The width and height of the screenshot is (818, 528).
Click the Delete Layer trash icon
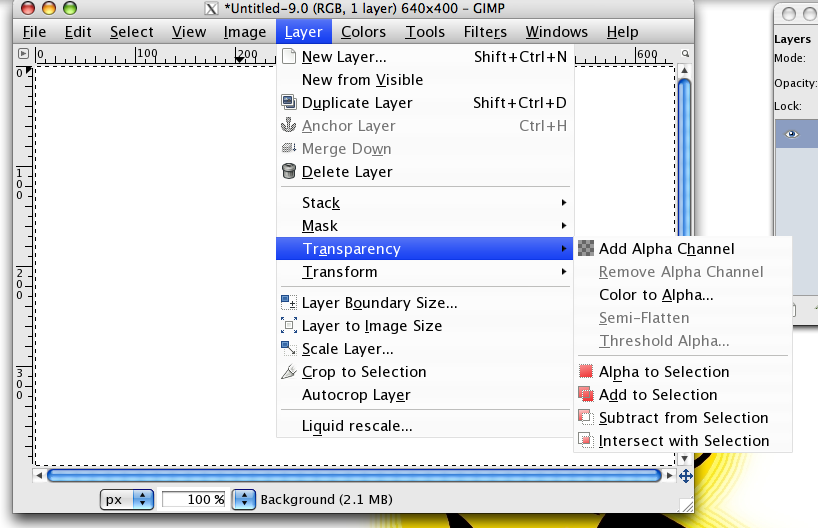click(288, 171)
